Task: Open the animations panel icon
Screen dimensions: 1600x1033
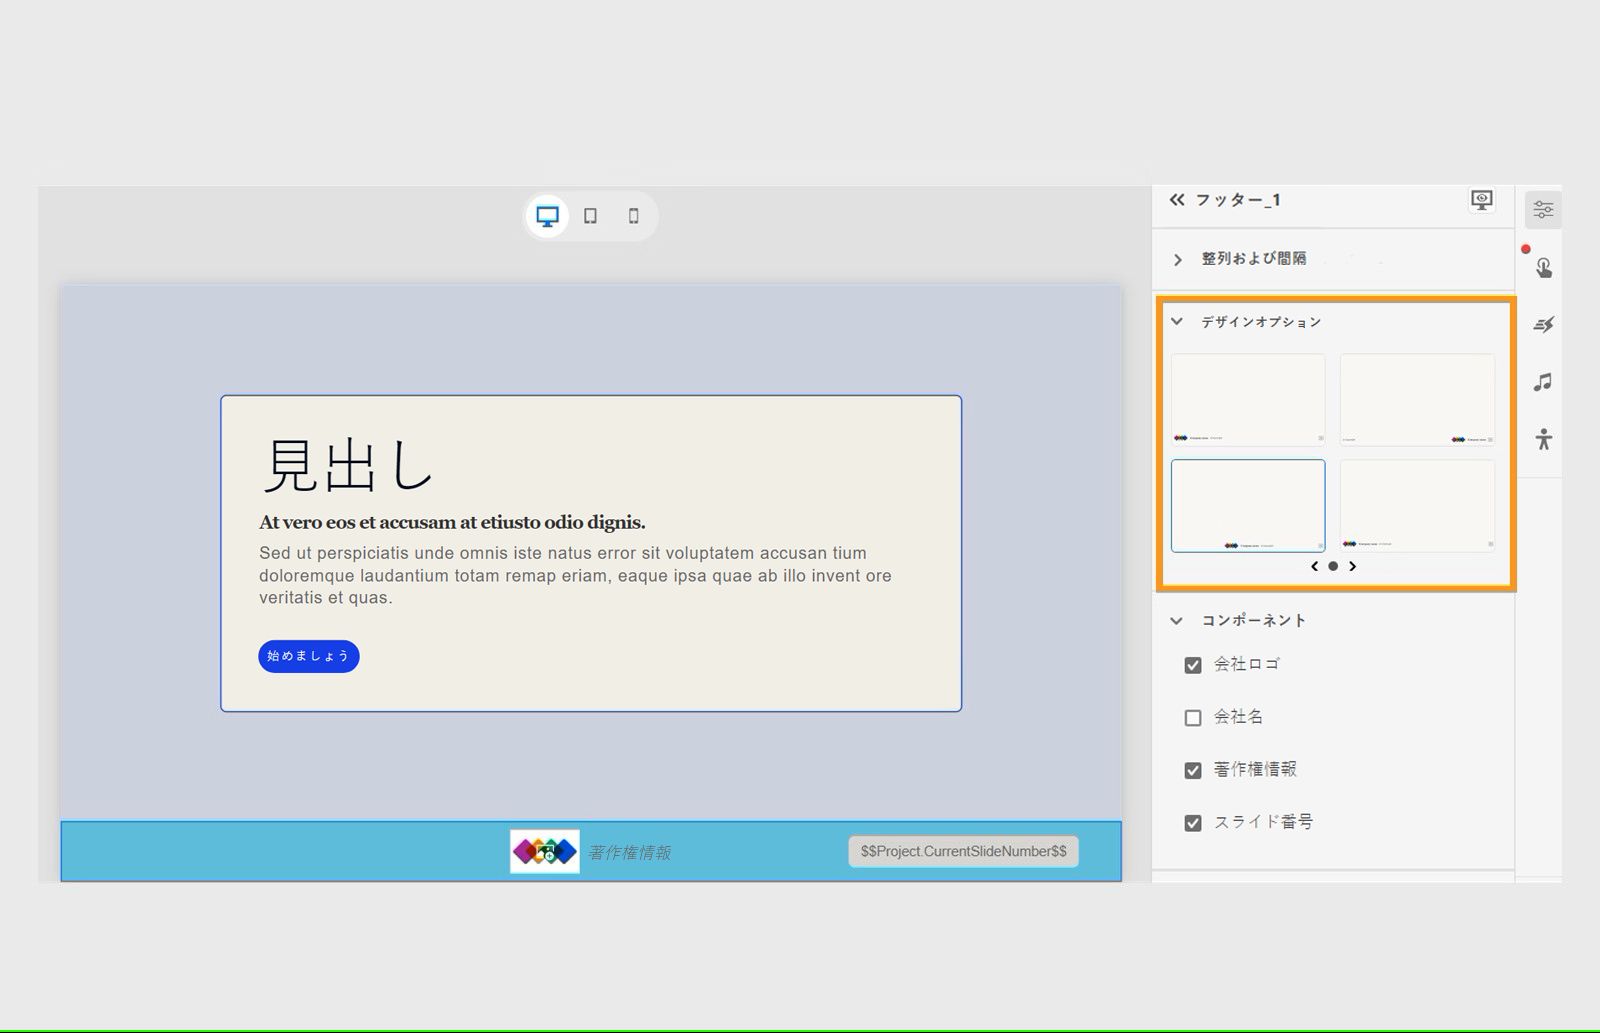Action: [1543, 325]
